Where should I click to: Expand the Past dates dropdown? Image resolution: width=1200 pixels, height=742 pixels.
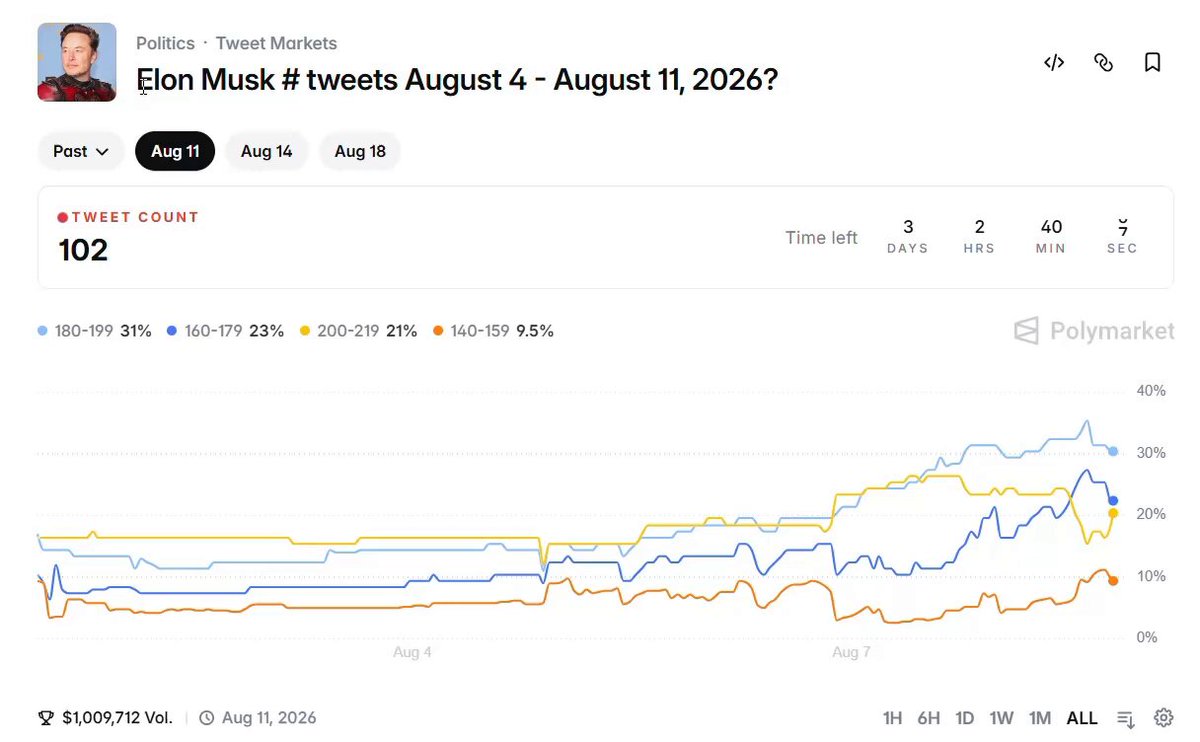point(81,151)
